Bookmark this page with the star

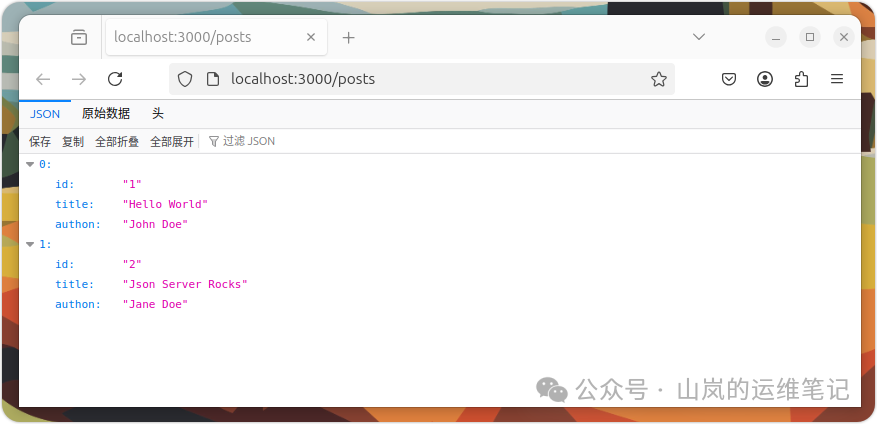[659, 79]
